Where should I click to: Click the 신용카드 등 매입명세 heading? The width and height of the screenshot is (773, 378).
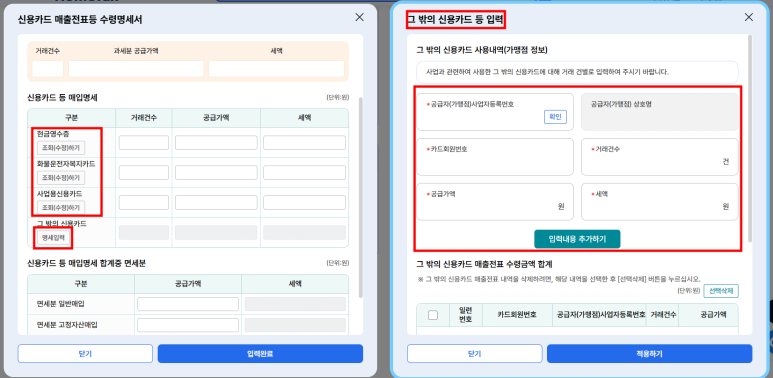click(63, 98)
